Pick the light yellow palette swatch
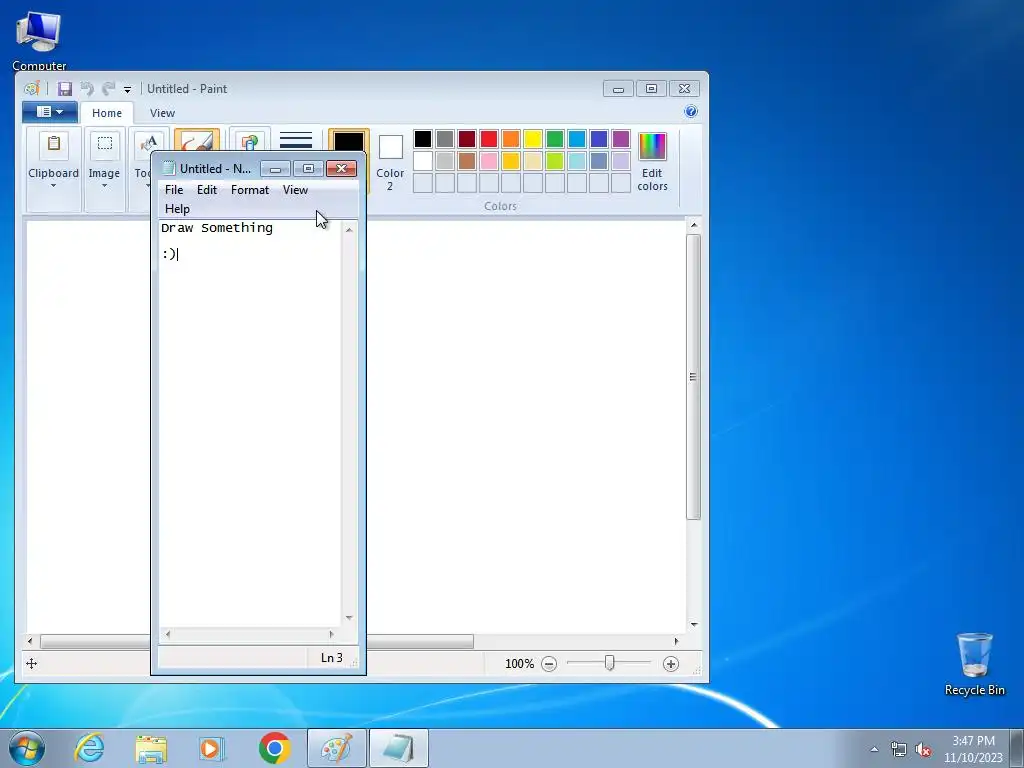The image size is (1024, 768). (533, 161)
